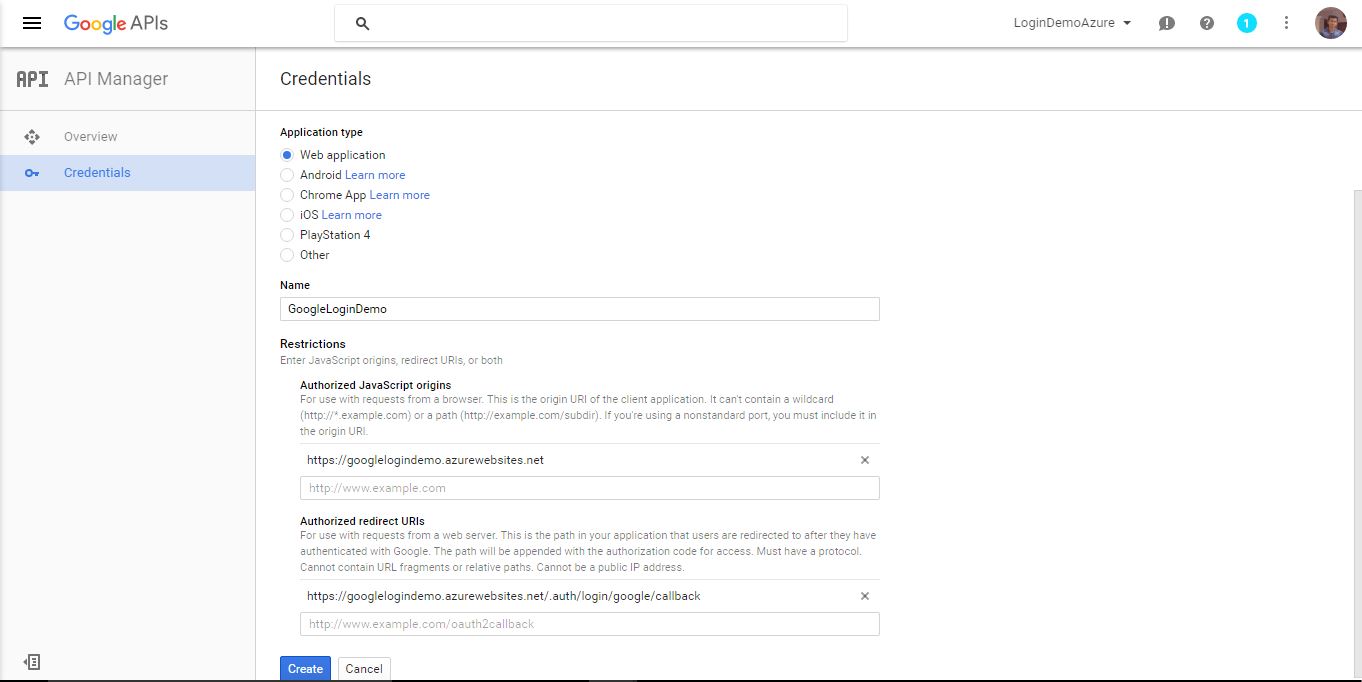Image resolution: width=1362 pixels, height=682 pixels.
Task: Open the hamburger navigation menu
Action: [x=32, y=23]
